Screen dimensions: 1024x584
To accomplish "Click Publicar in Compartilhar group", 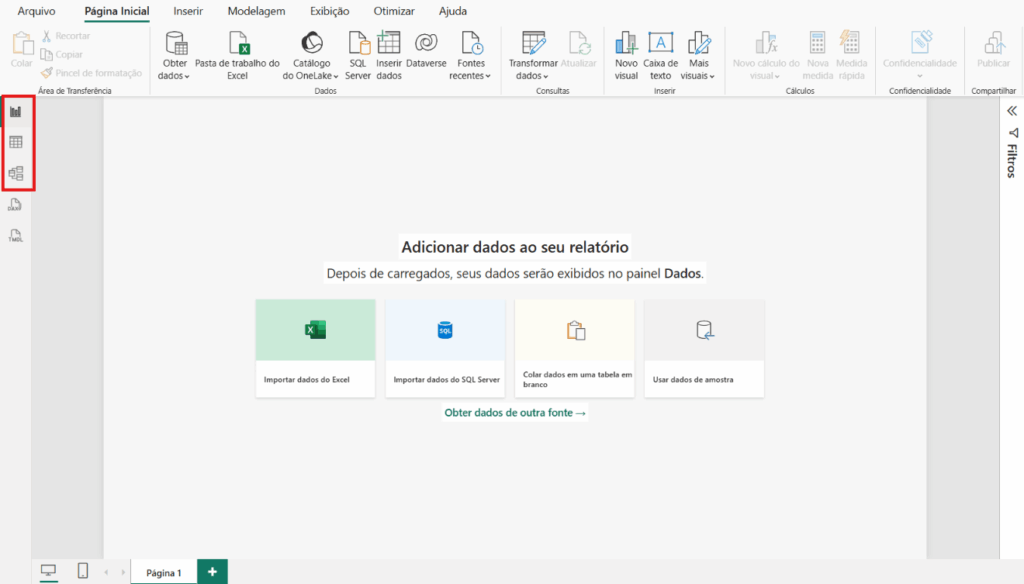I will coord(993,50).
